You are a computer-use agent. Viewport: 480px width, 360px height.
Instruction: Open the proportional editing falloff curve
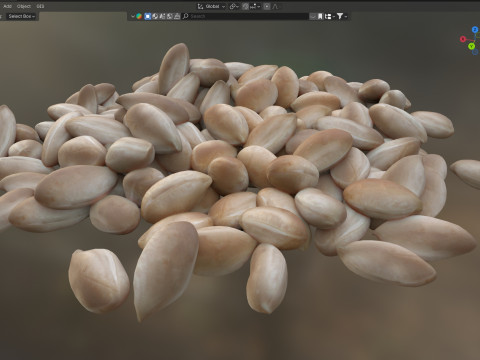[x=275, y=6]
